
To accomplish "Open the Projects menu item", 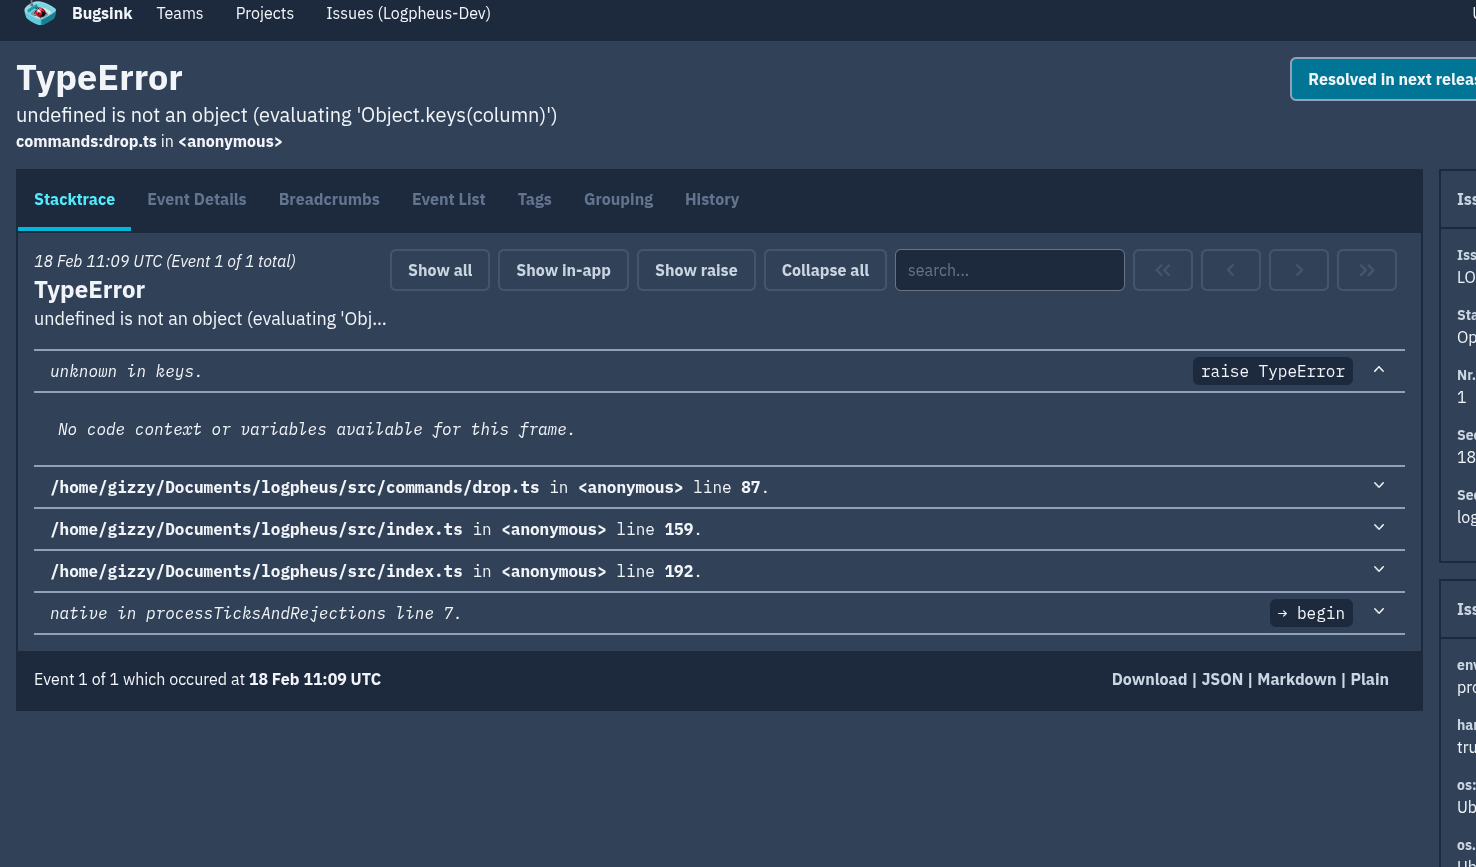I will pos(264,13).
